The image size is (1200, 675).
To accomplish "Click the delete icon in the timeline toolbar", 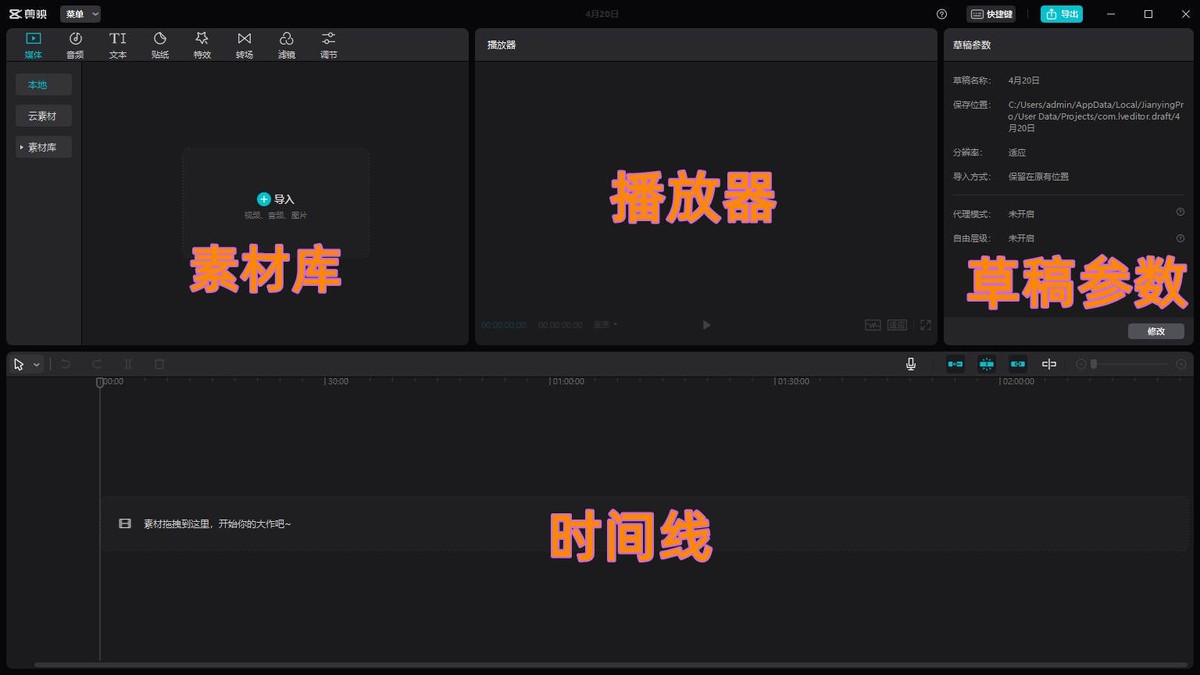I will 158,363.
